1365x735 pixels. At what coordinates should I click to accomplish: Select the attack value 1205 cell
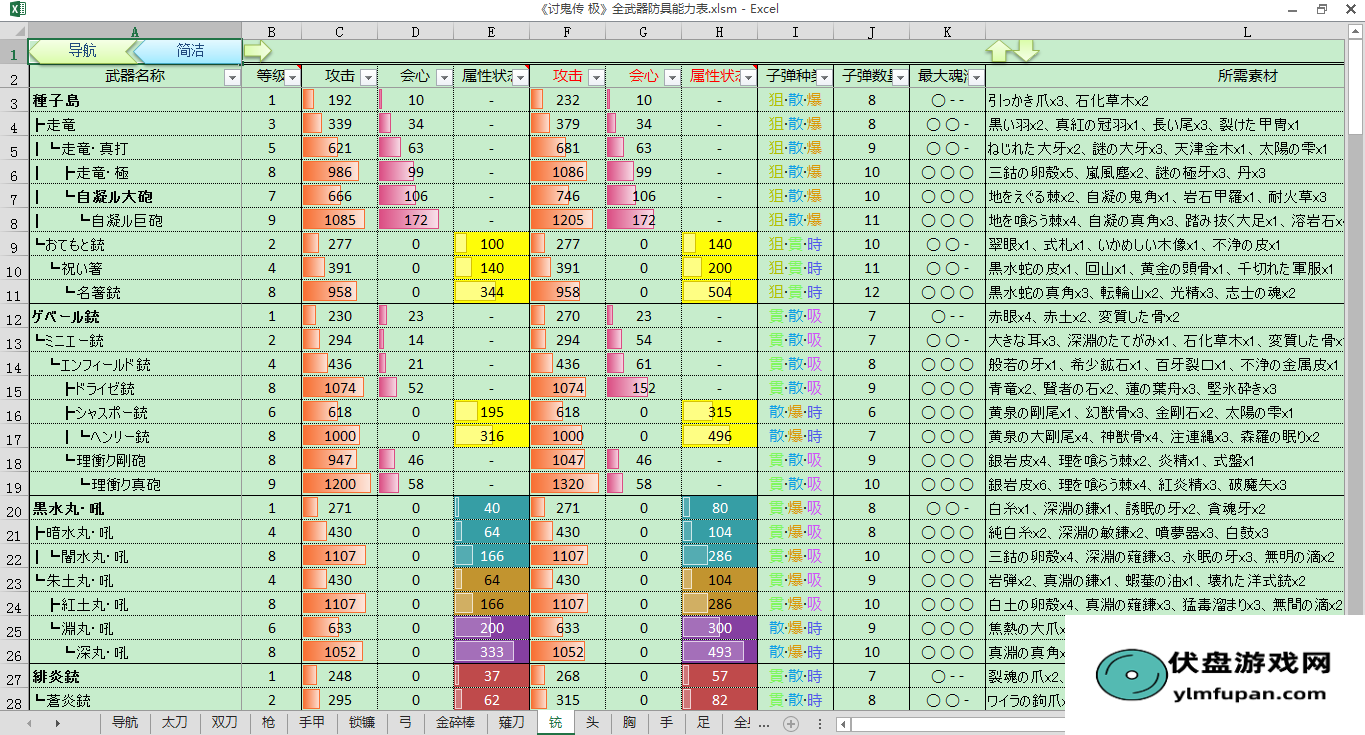coord(567,220)
